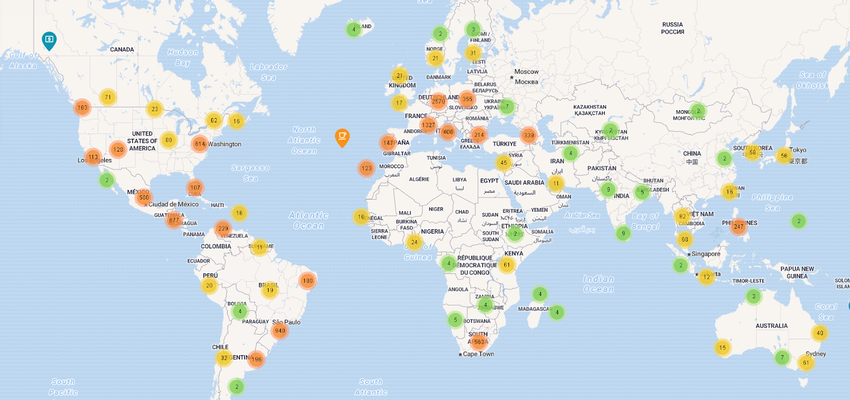
Task: Expand the 20 cluster over Perú
Action: (x=209, y=286)
